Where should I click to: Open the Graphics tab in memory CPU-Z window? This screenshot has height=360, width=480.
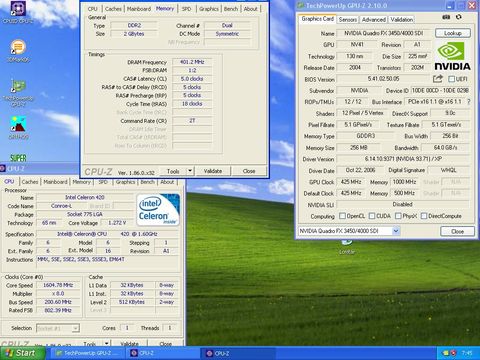tap(209, 9)
